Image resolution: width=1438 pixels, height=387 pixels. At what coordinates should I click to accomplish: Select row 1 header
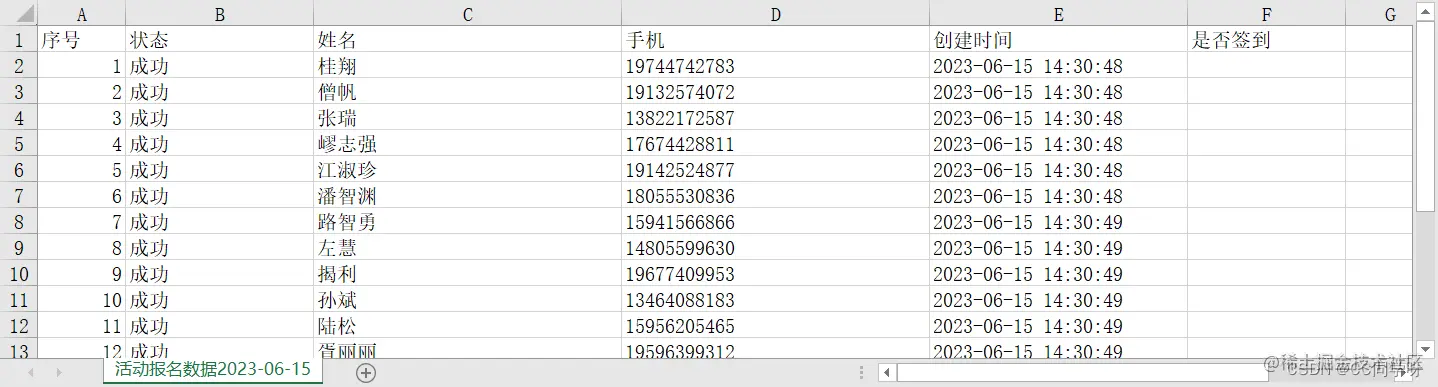click(19, 40)
